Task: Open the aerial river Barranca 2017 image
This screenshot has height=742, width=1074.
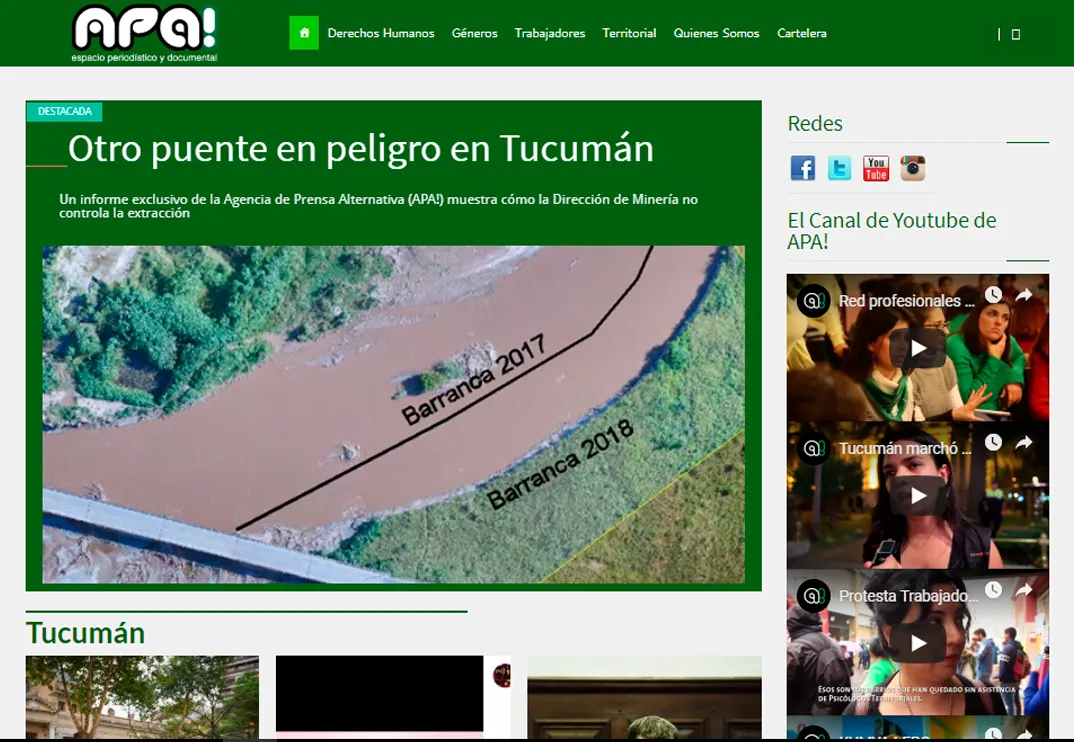Action: pos(393,415)
